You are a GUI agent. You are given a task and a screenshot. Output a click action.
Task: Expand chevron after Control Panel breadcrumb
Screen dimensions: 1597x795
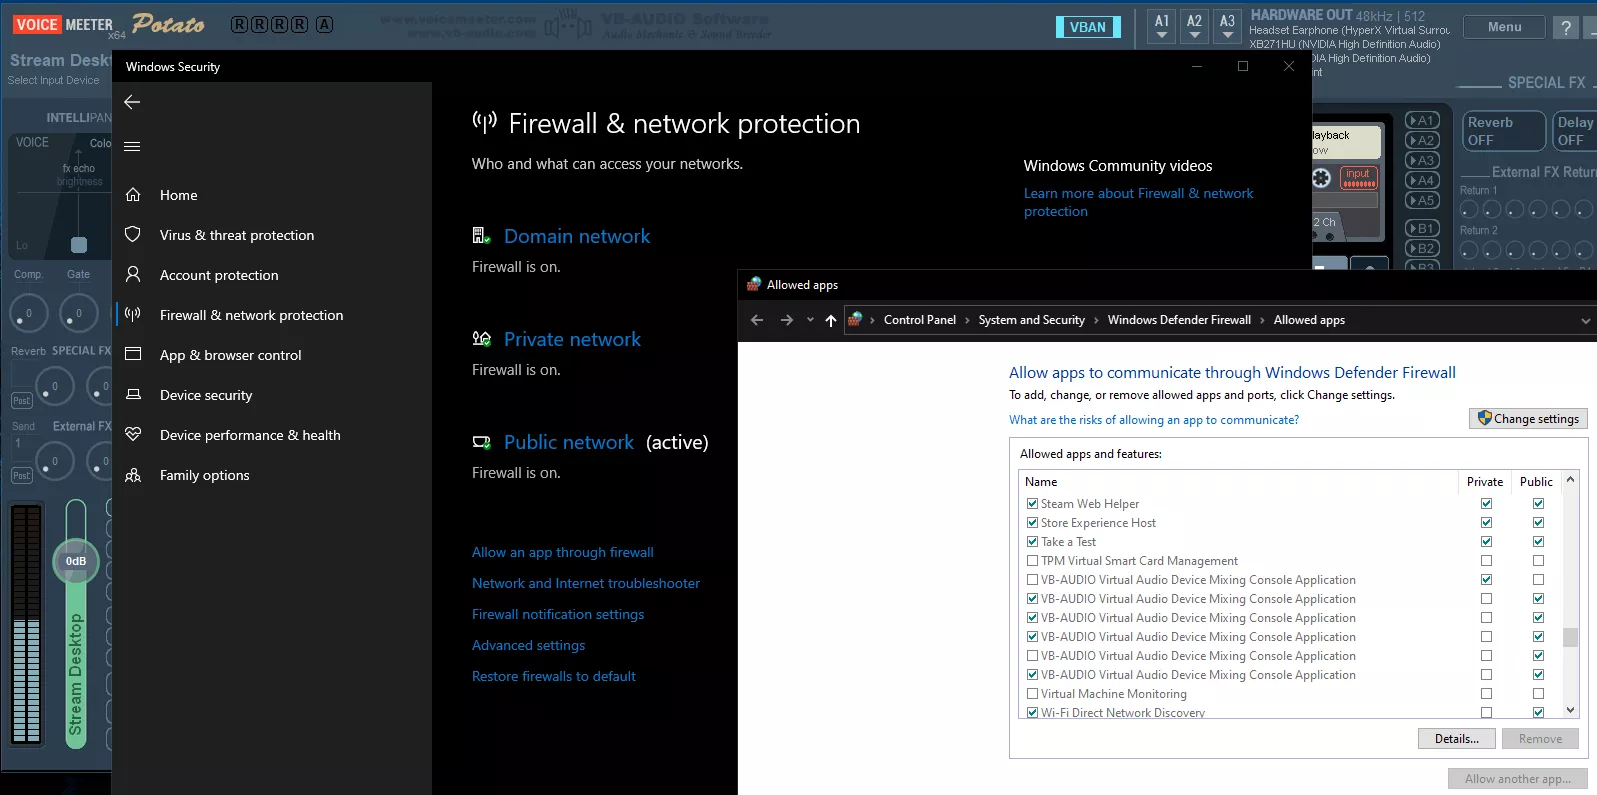[967, 320]
